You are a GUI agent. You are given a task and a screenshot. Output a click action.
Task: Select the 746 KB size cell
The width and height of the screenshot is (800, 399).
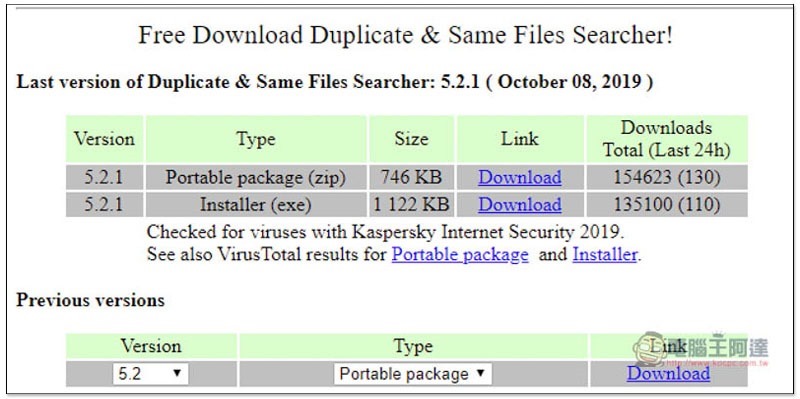pyautogui.click(x=411, y=177)
